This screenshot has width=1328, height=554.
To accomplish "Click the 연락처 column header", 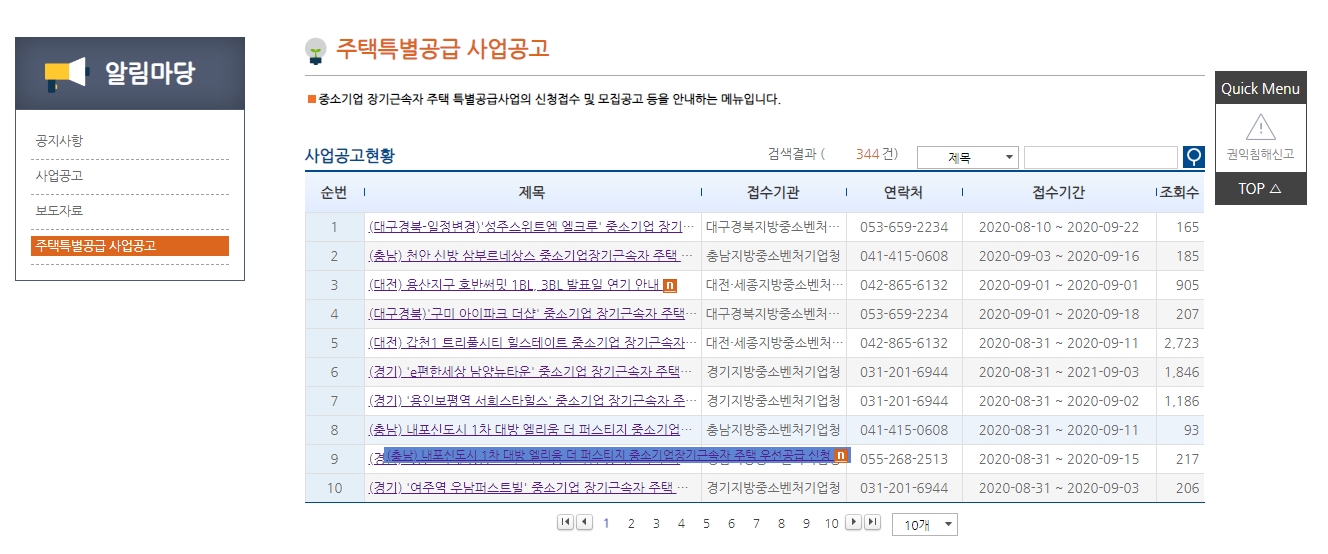I will (x=904, y=193).
